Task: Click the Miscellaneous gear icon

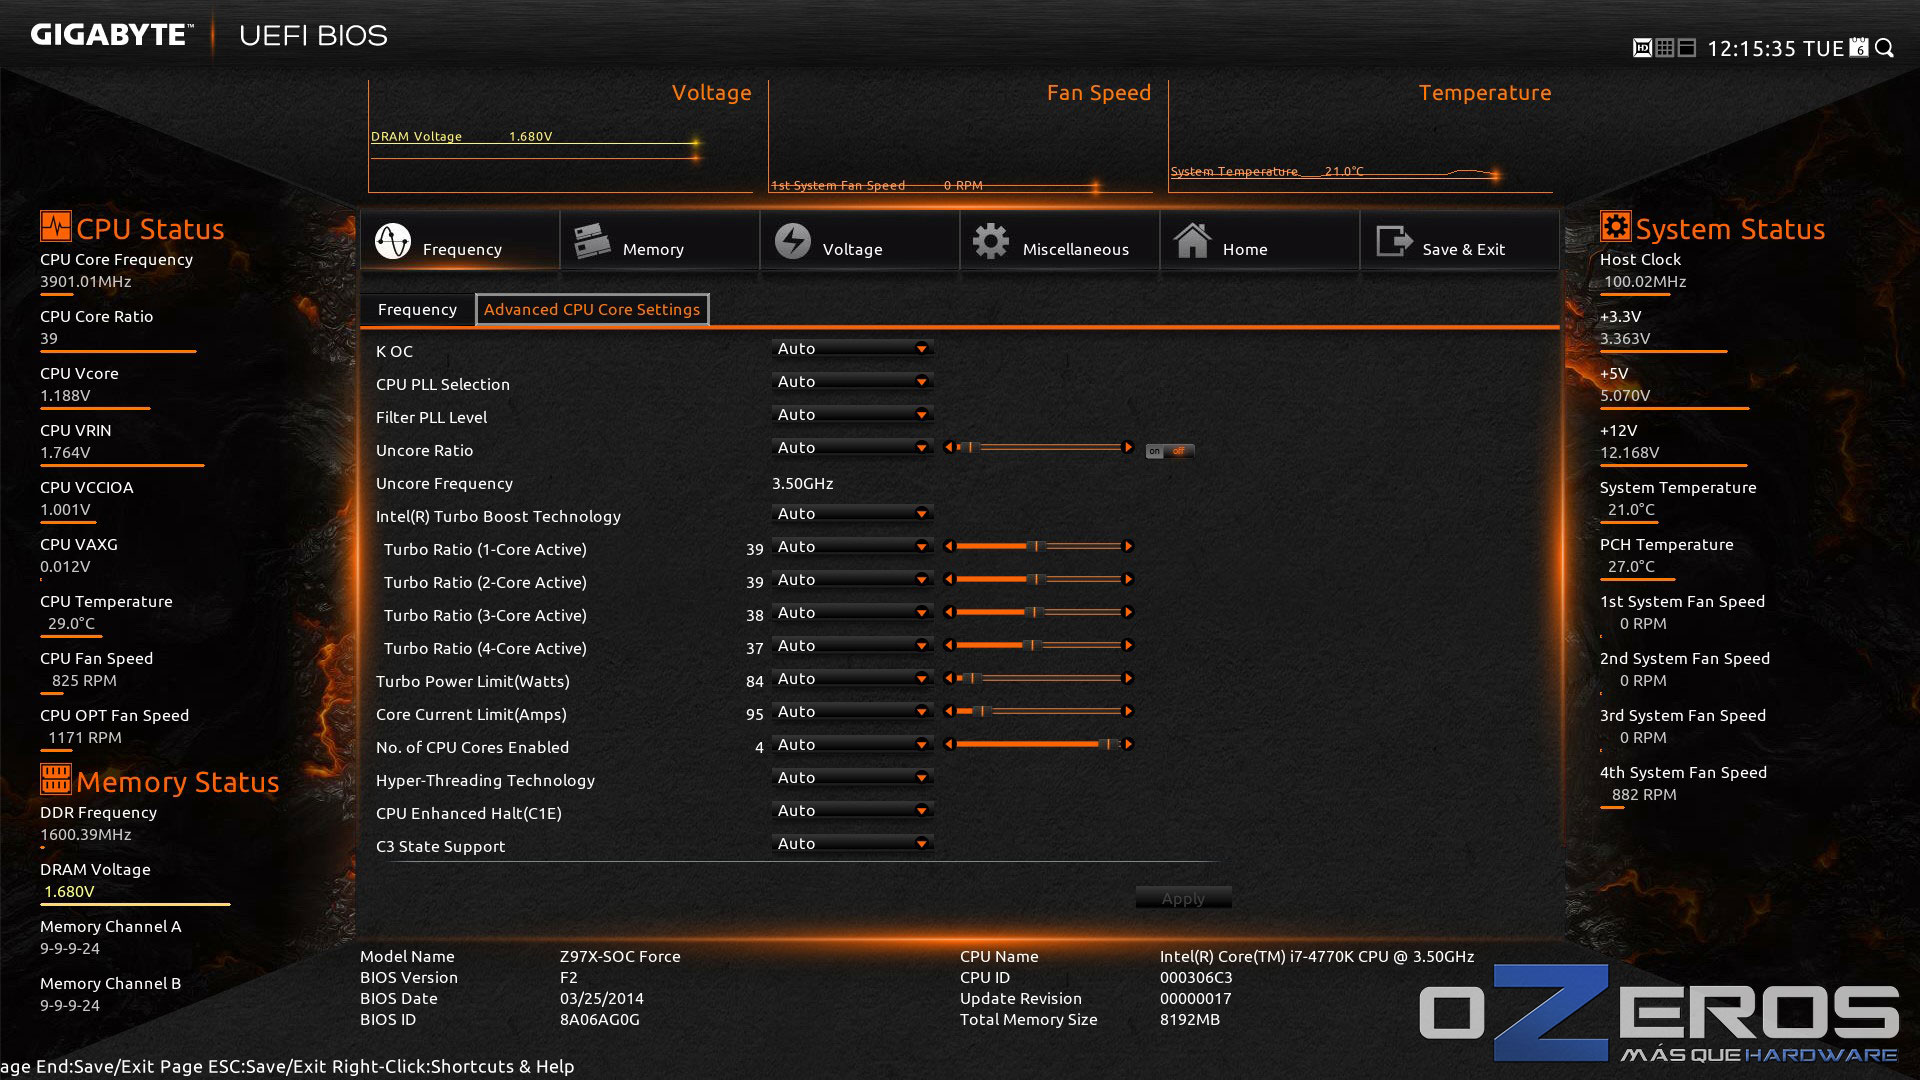Action: [991, 241]
